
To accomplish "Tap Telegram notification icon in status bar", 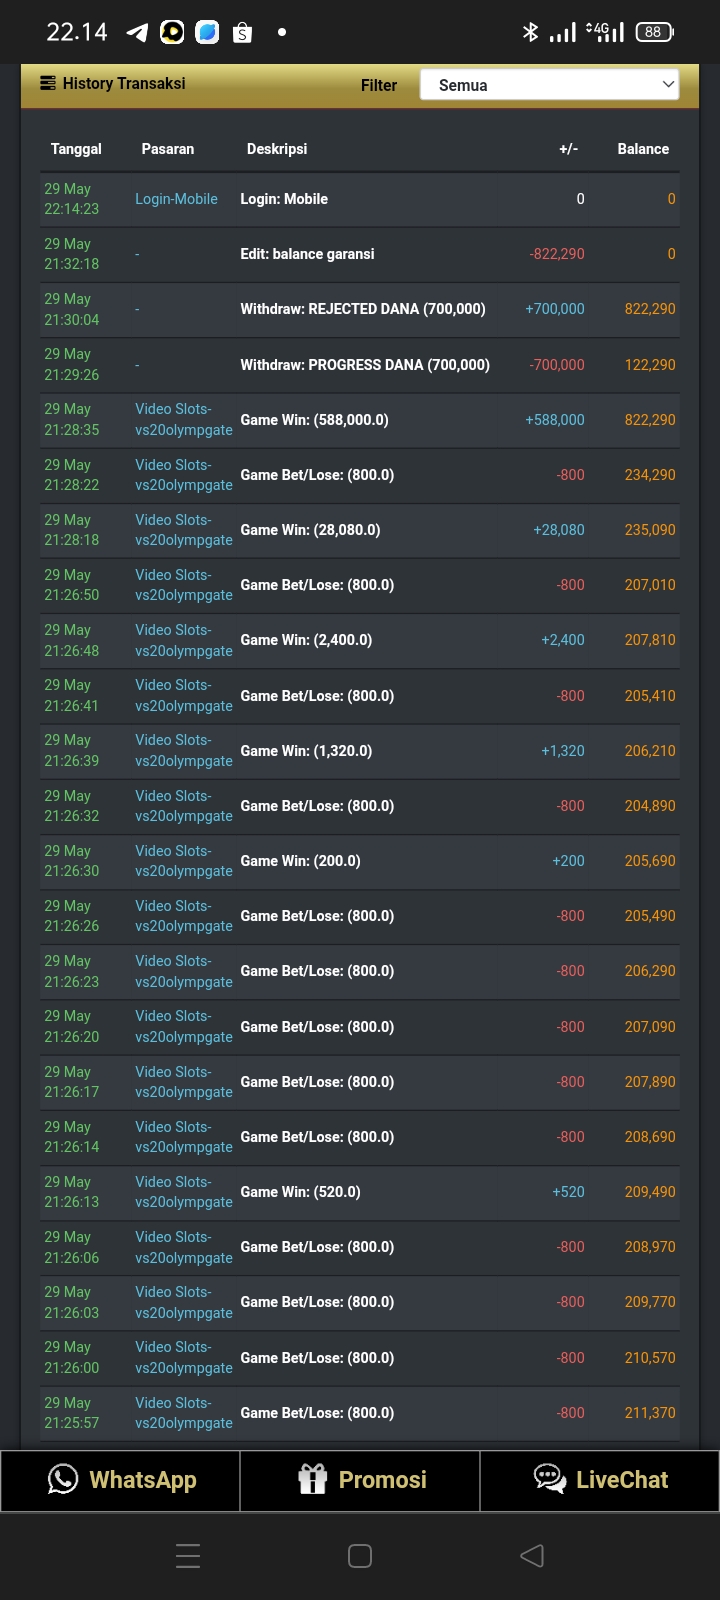I will 137,33.
